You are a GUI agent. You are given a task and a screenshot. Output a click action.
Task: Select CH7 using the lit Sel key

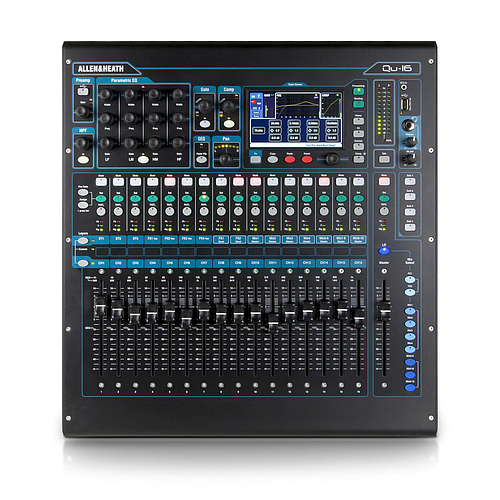click(204, 199)
